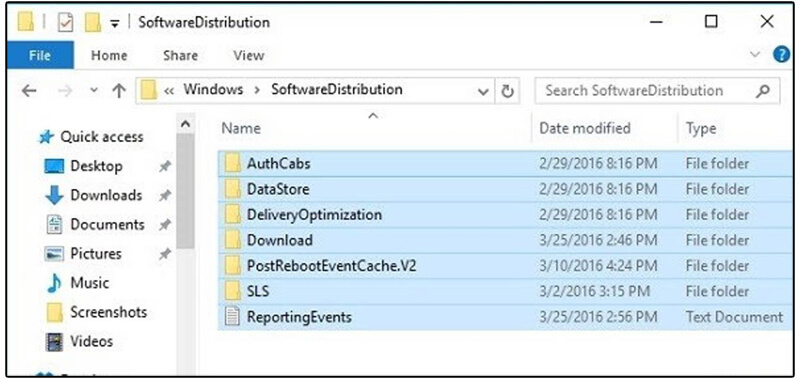The width and height of the screenshot is (800, 379).
Task: Open Downloads in navigation pane
Action: pyautogui.click(x=93, y=195)
